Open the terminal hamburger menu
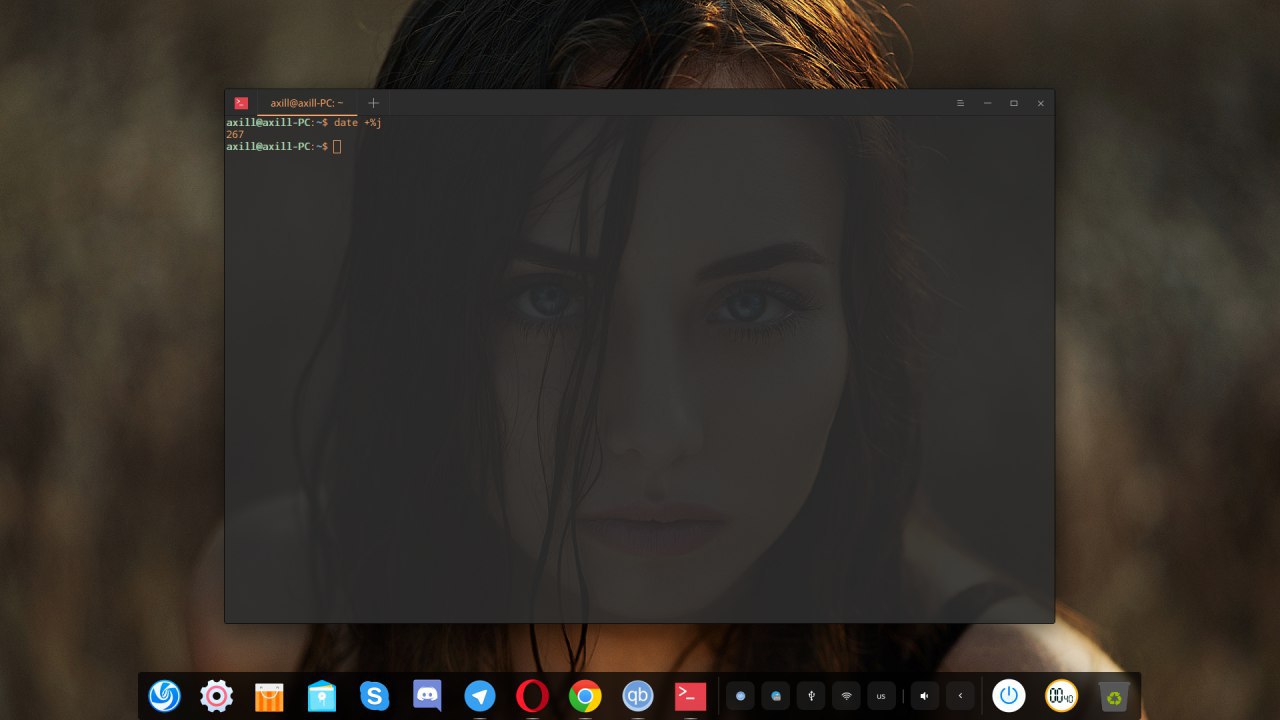The image size is (1280, 720). click(960, 103)
